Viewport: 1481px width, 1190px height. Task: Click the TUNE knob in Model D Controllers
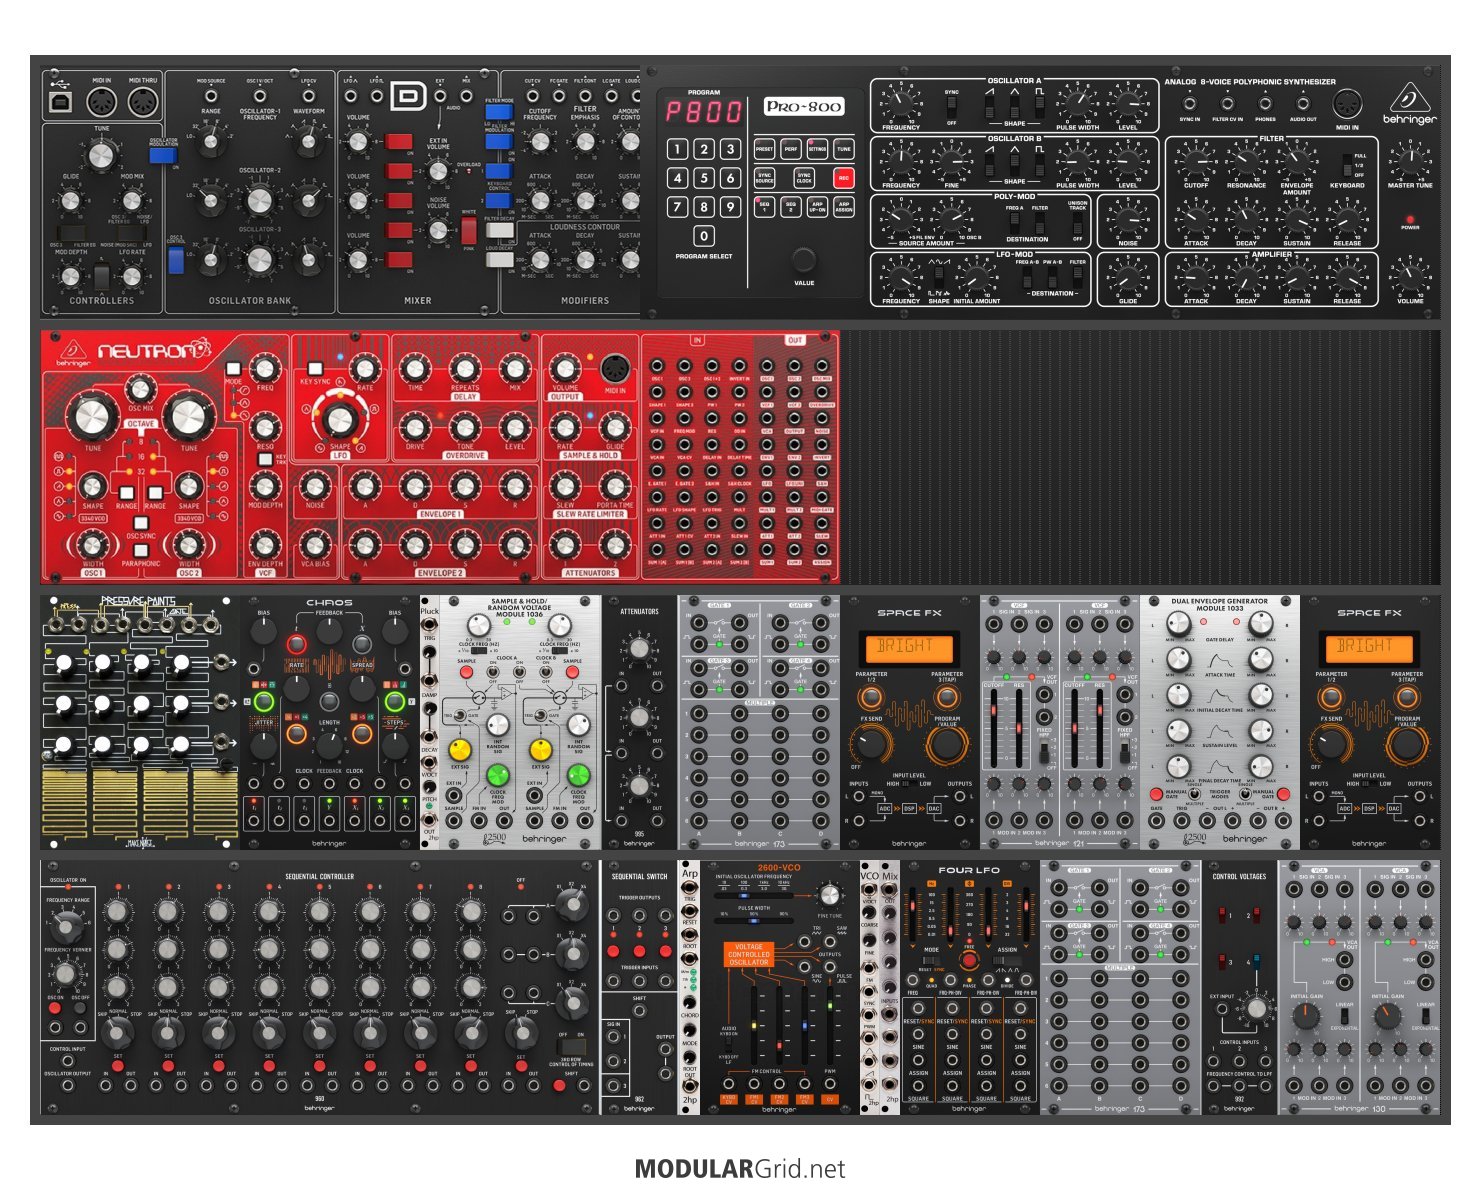[101, 156]
